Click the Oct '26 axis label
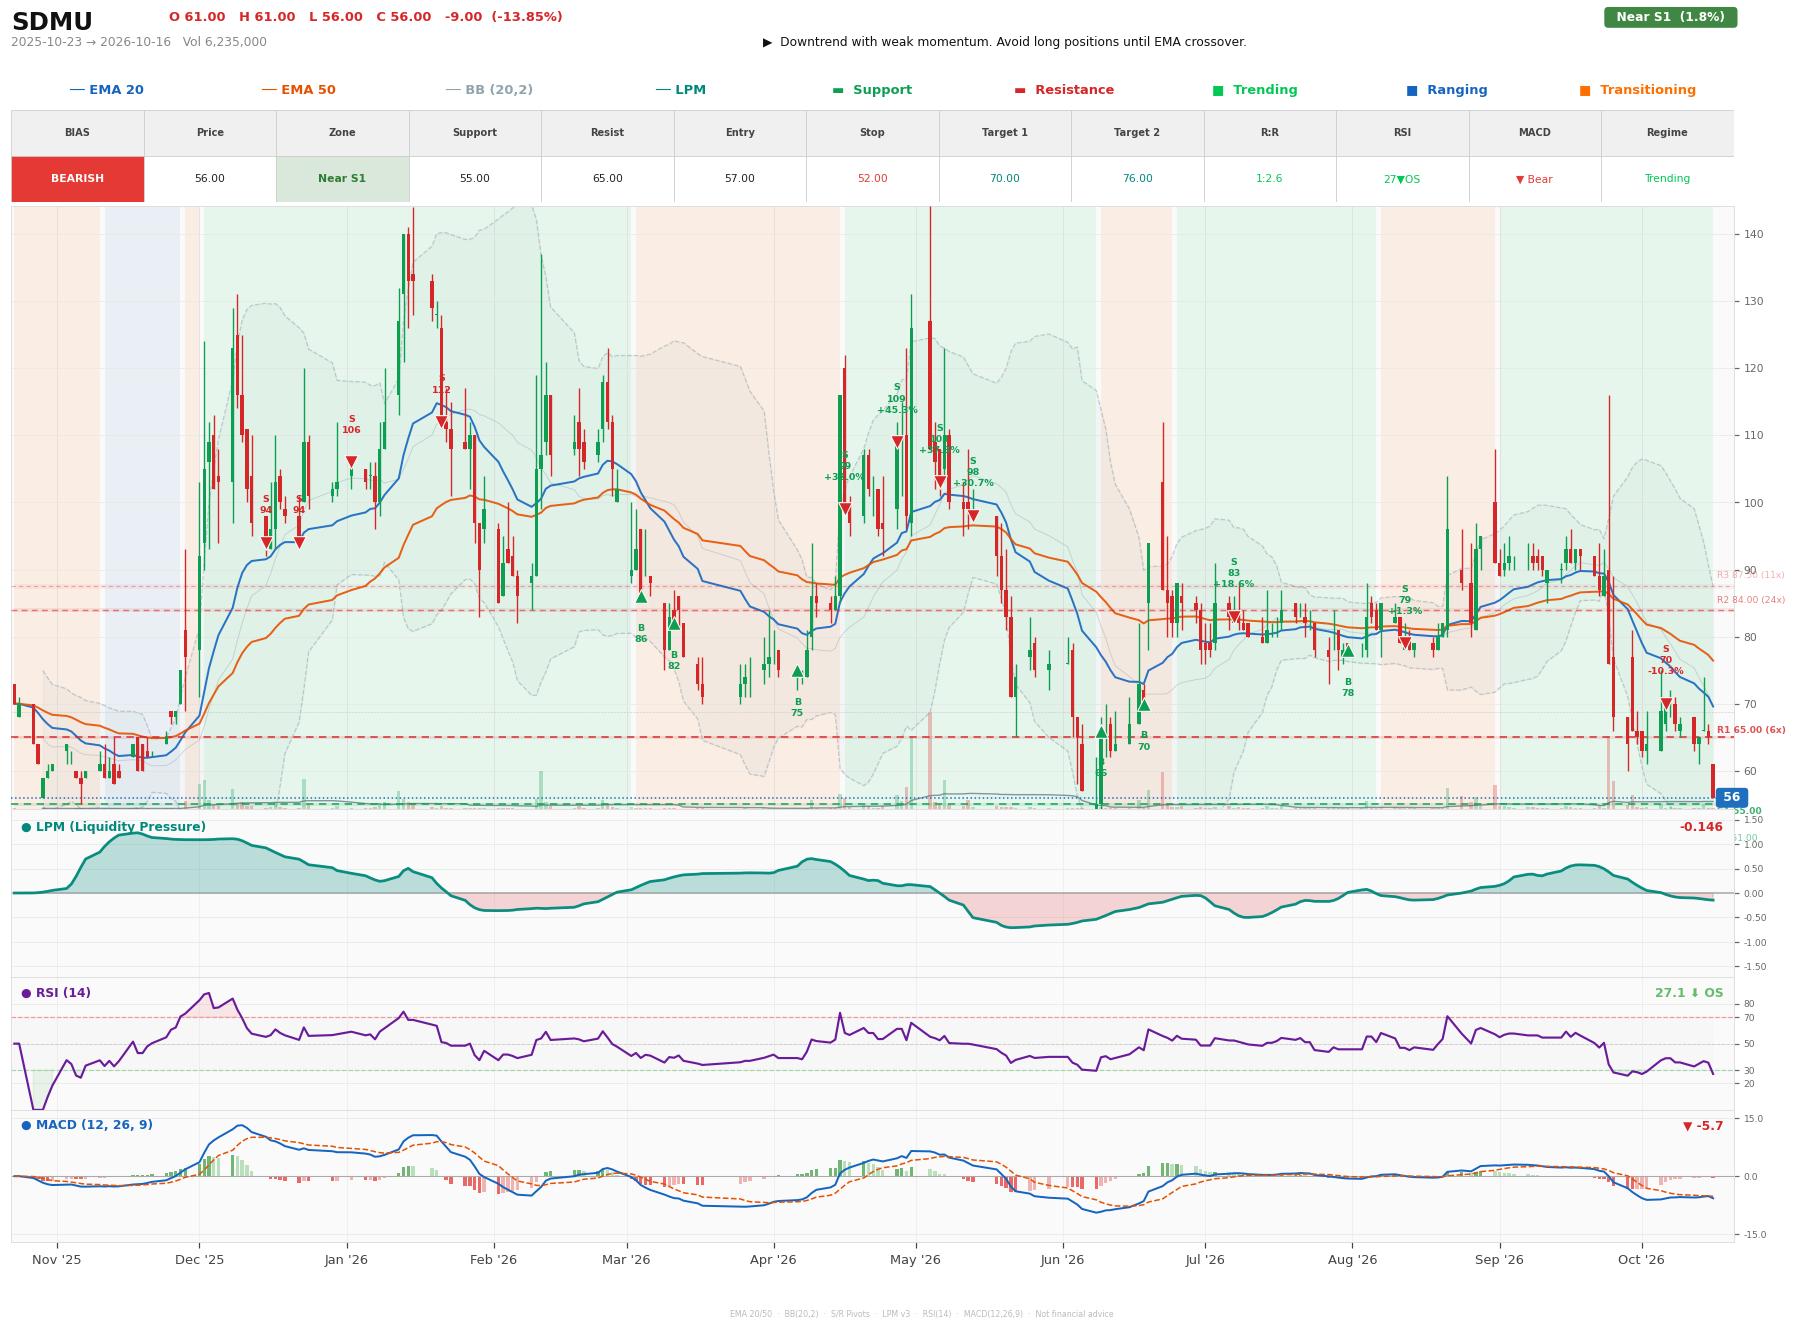Screen dimensions: 1797x1330 [1641, 1260]
